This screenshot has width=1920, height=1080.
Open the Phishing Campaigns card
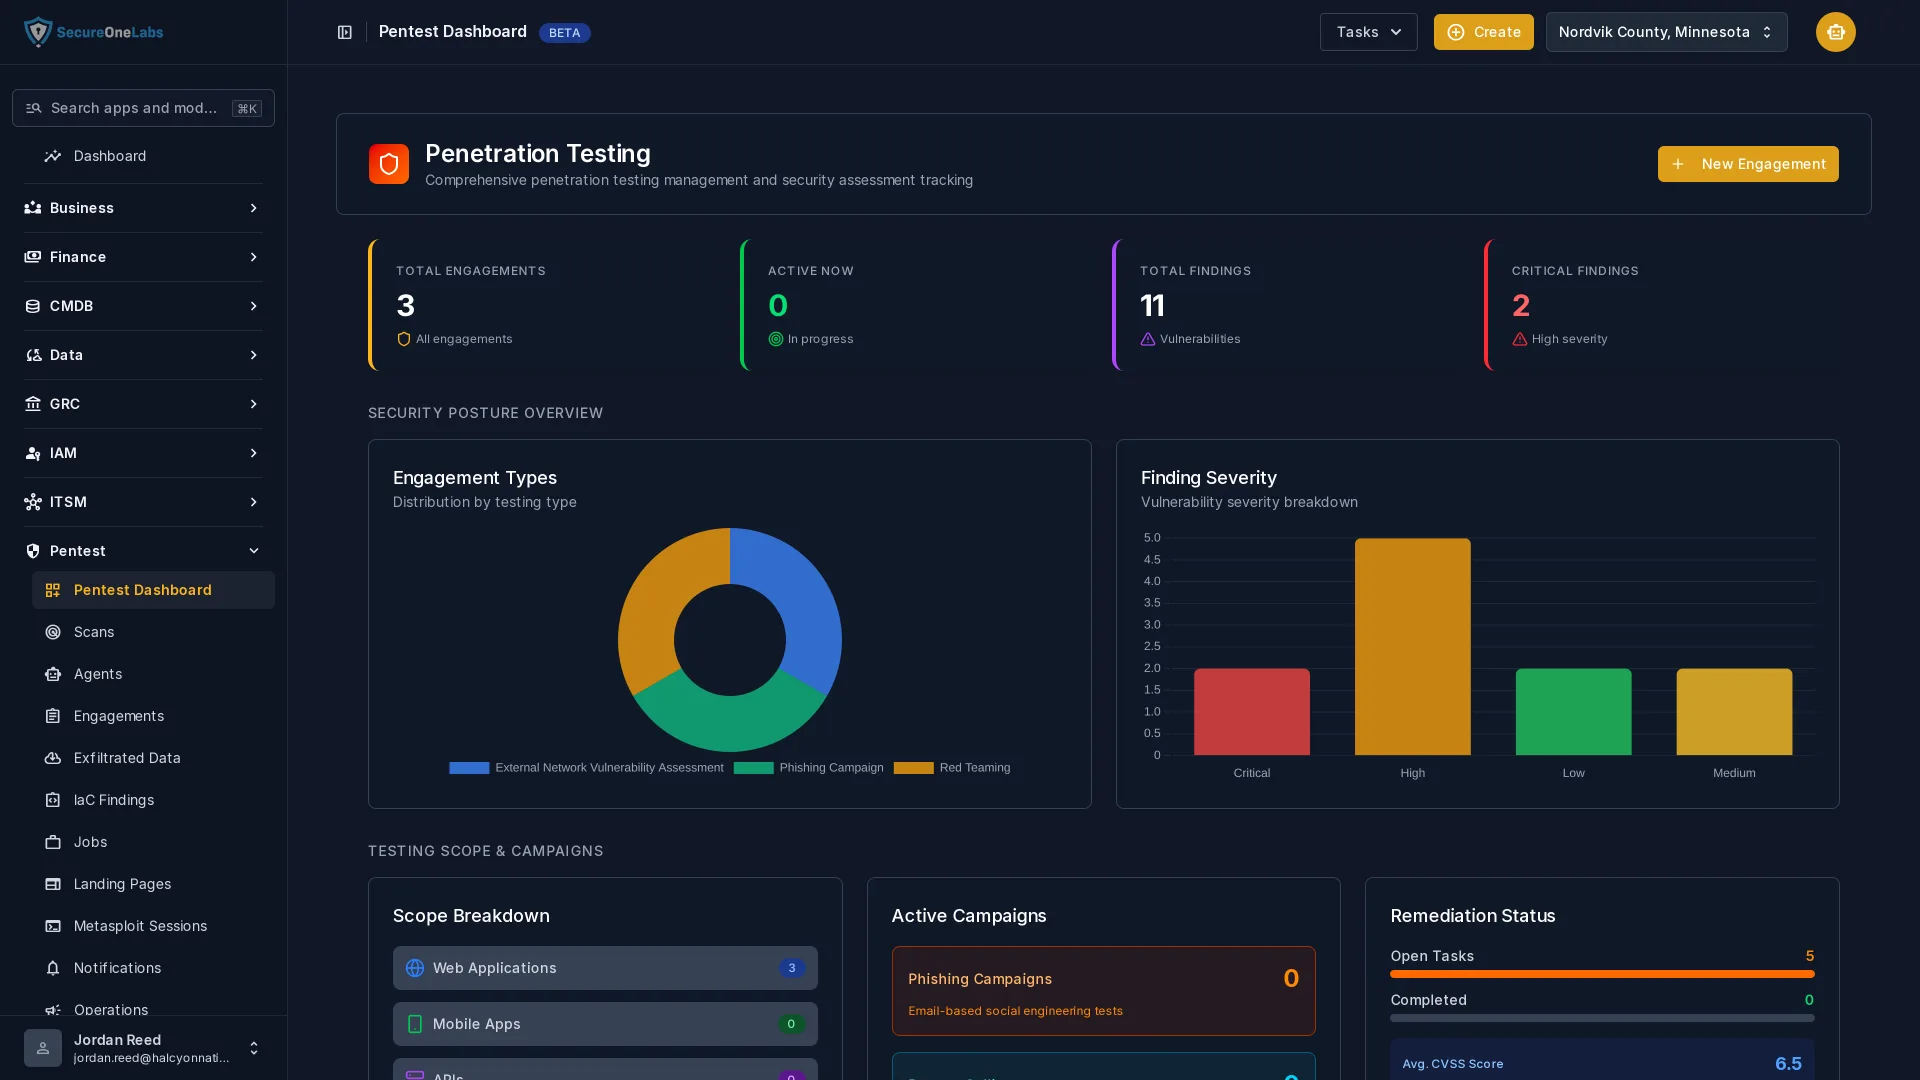coord(1103,991)
